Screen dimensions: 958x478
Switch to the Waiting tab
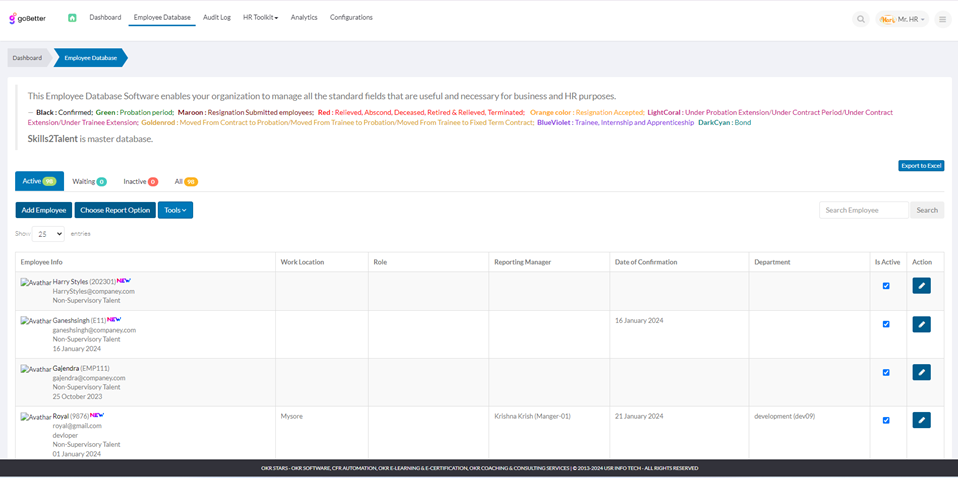(89, 182)
